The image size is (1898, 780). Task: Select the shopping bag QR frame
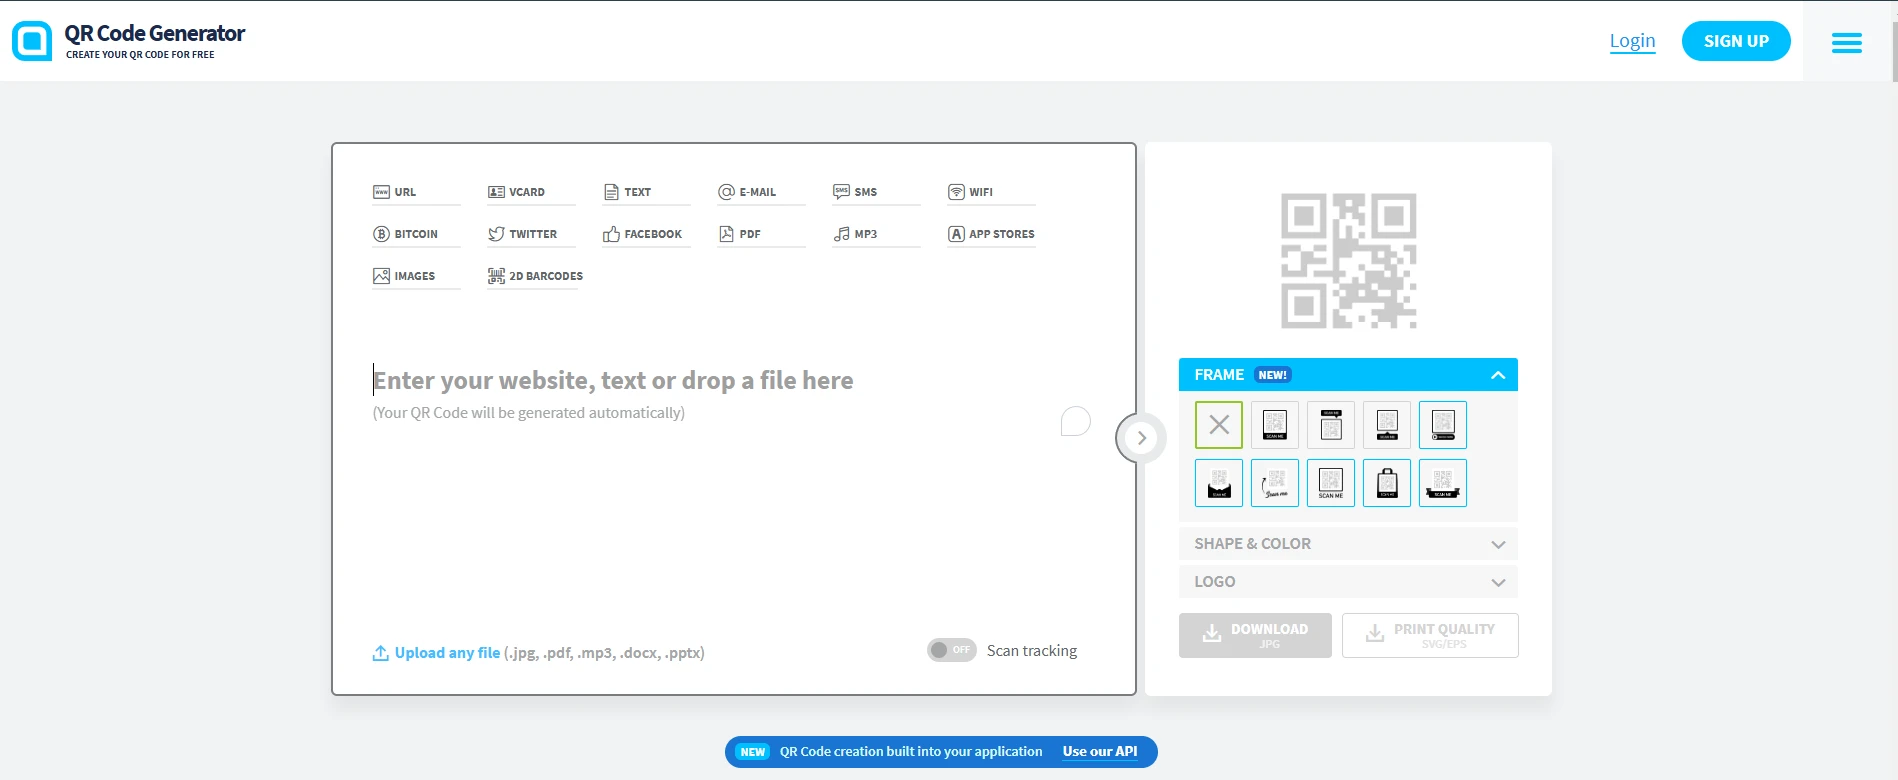tap(1386, 483)
